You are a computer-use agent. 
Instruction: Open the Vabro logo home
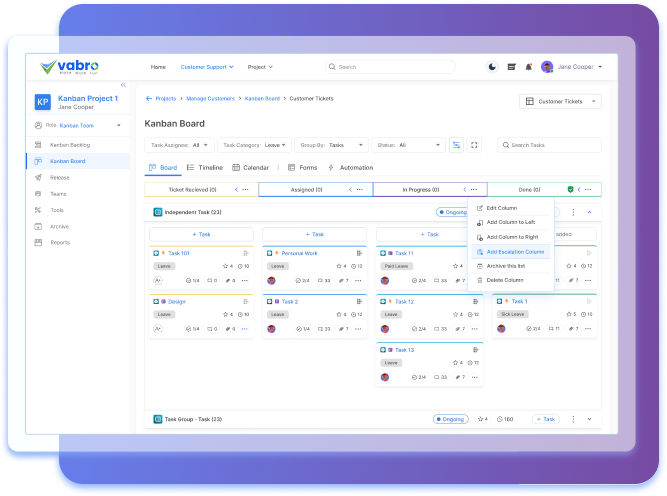pos(72,67)
